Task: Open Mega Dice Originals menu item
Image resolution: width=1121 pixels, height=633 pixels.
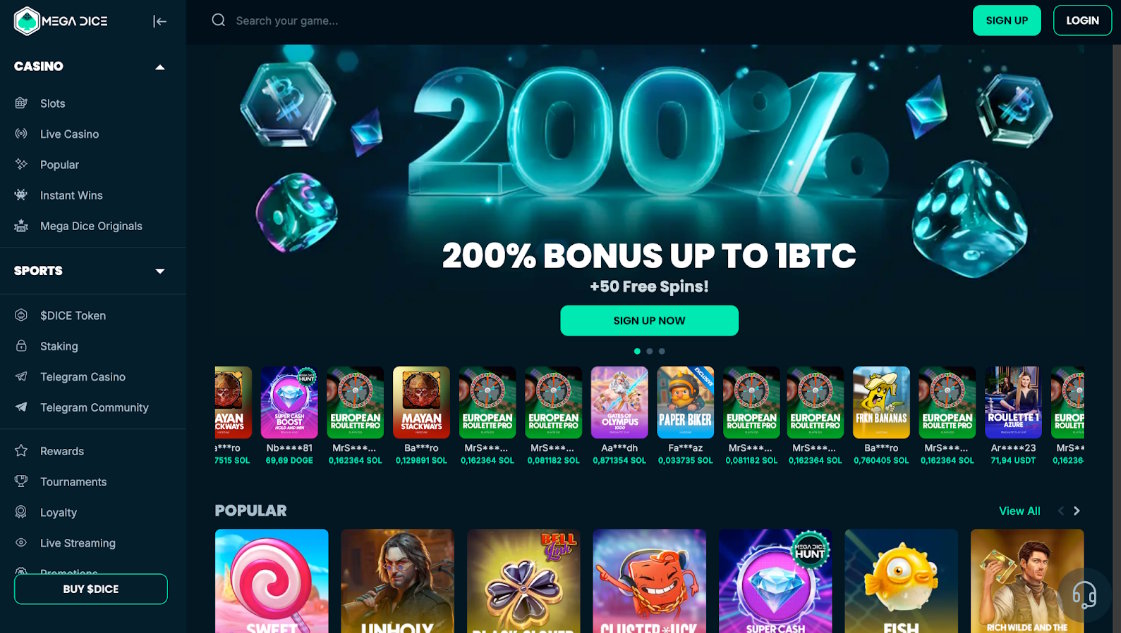Action: pos(92,226)
